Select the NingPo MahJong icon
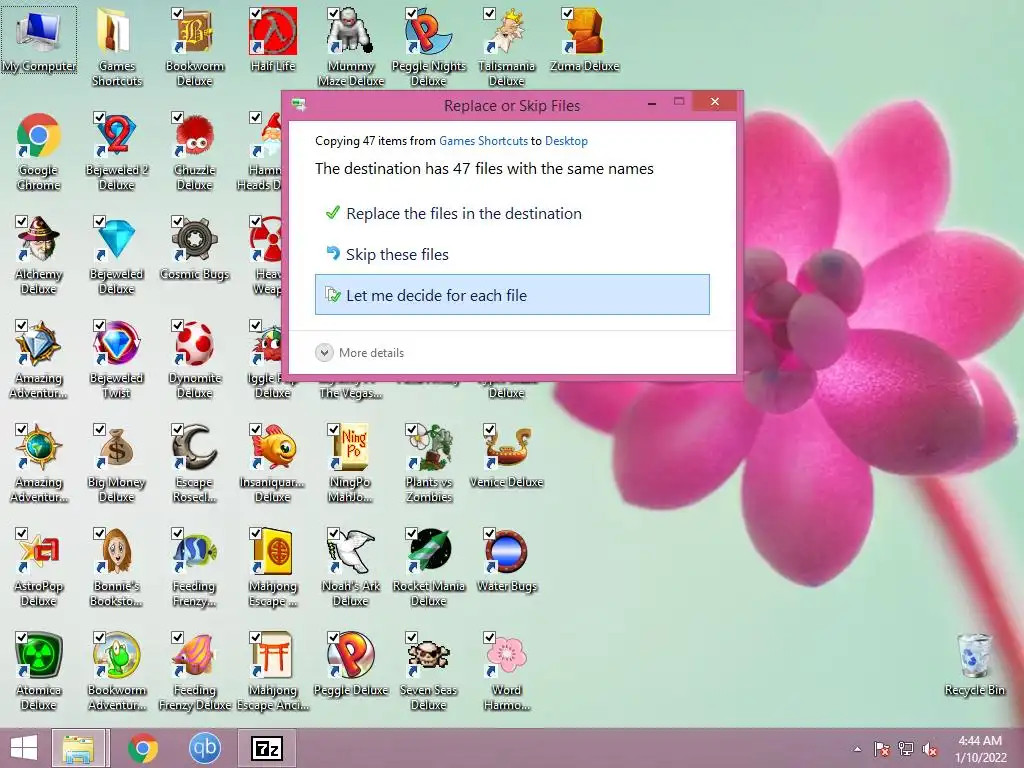Viewport: 1024px width, 768px height. pos(351,447)
